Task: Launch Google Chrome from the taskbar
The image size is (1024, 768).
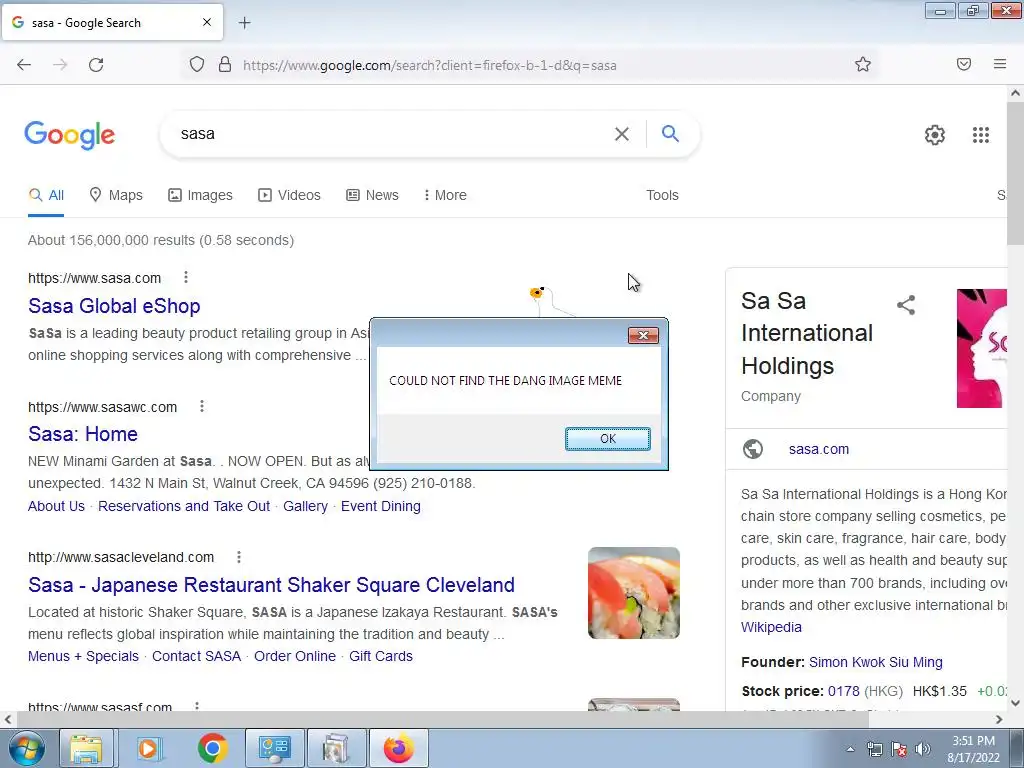Action: [212, 748]
